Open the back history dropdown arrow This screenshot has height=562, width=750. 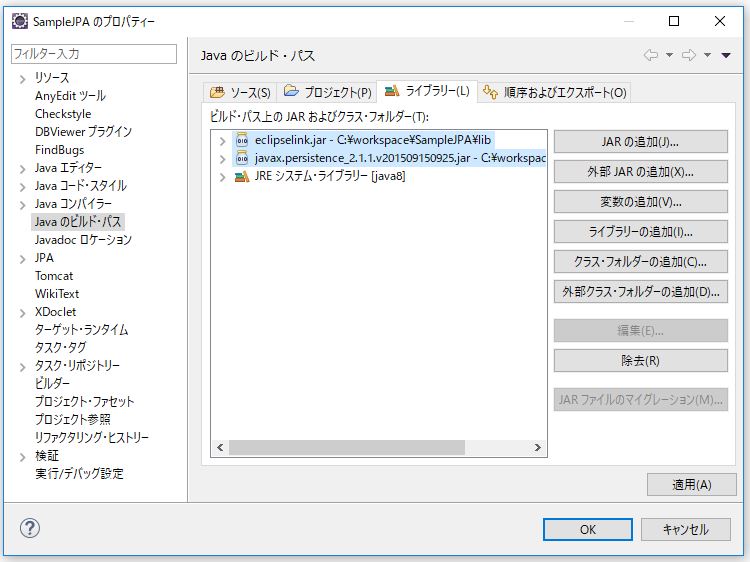point(669,55)
